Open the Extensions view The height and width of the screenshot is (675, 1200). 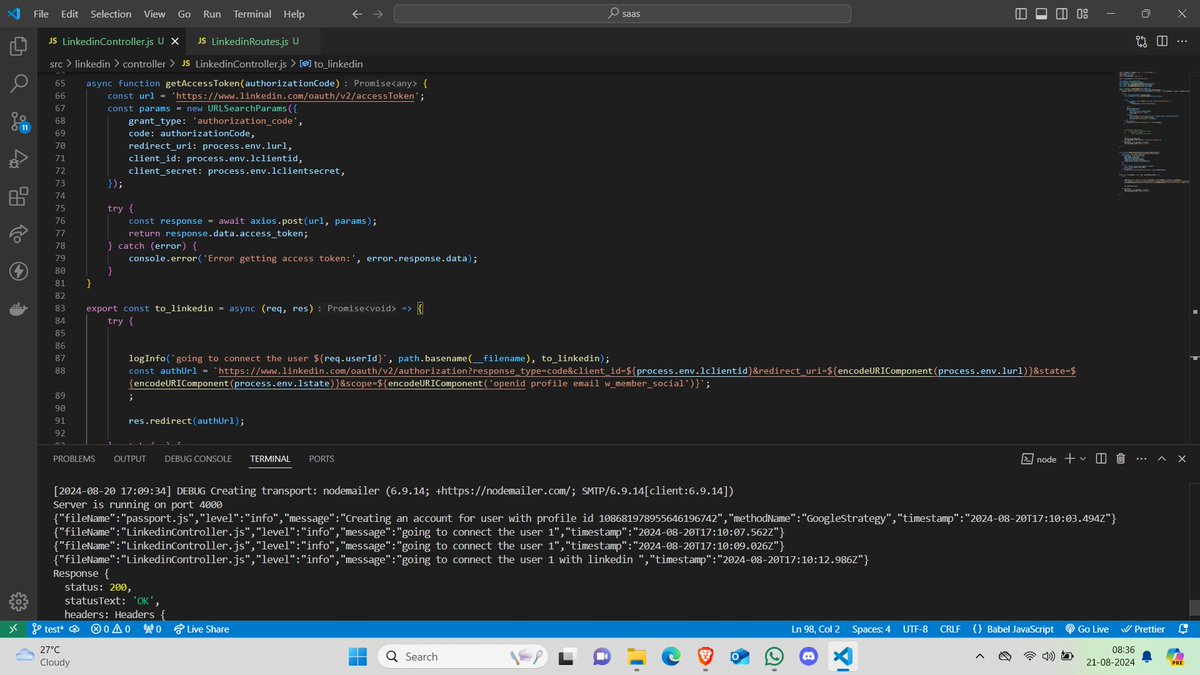click(18, 197)
